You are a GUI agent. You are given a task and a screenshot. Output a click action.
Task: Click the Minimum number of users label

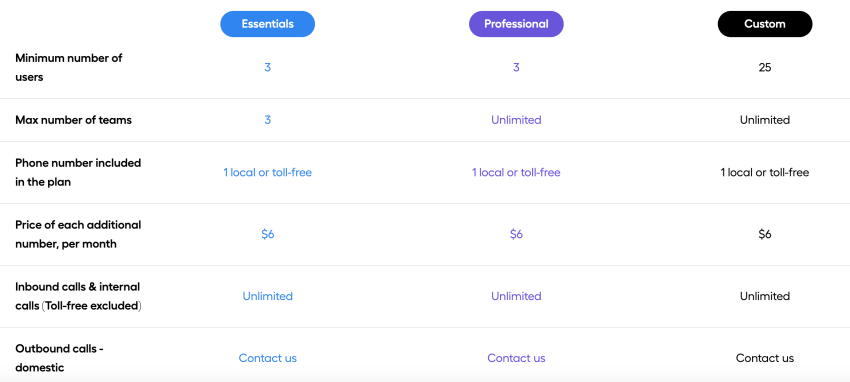point(69,67)
